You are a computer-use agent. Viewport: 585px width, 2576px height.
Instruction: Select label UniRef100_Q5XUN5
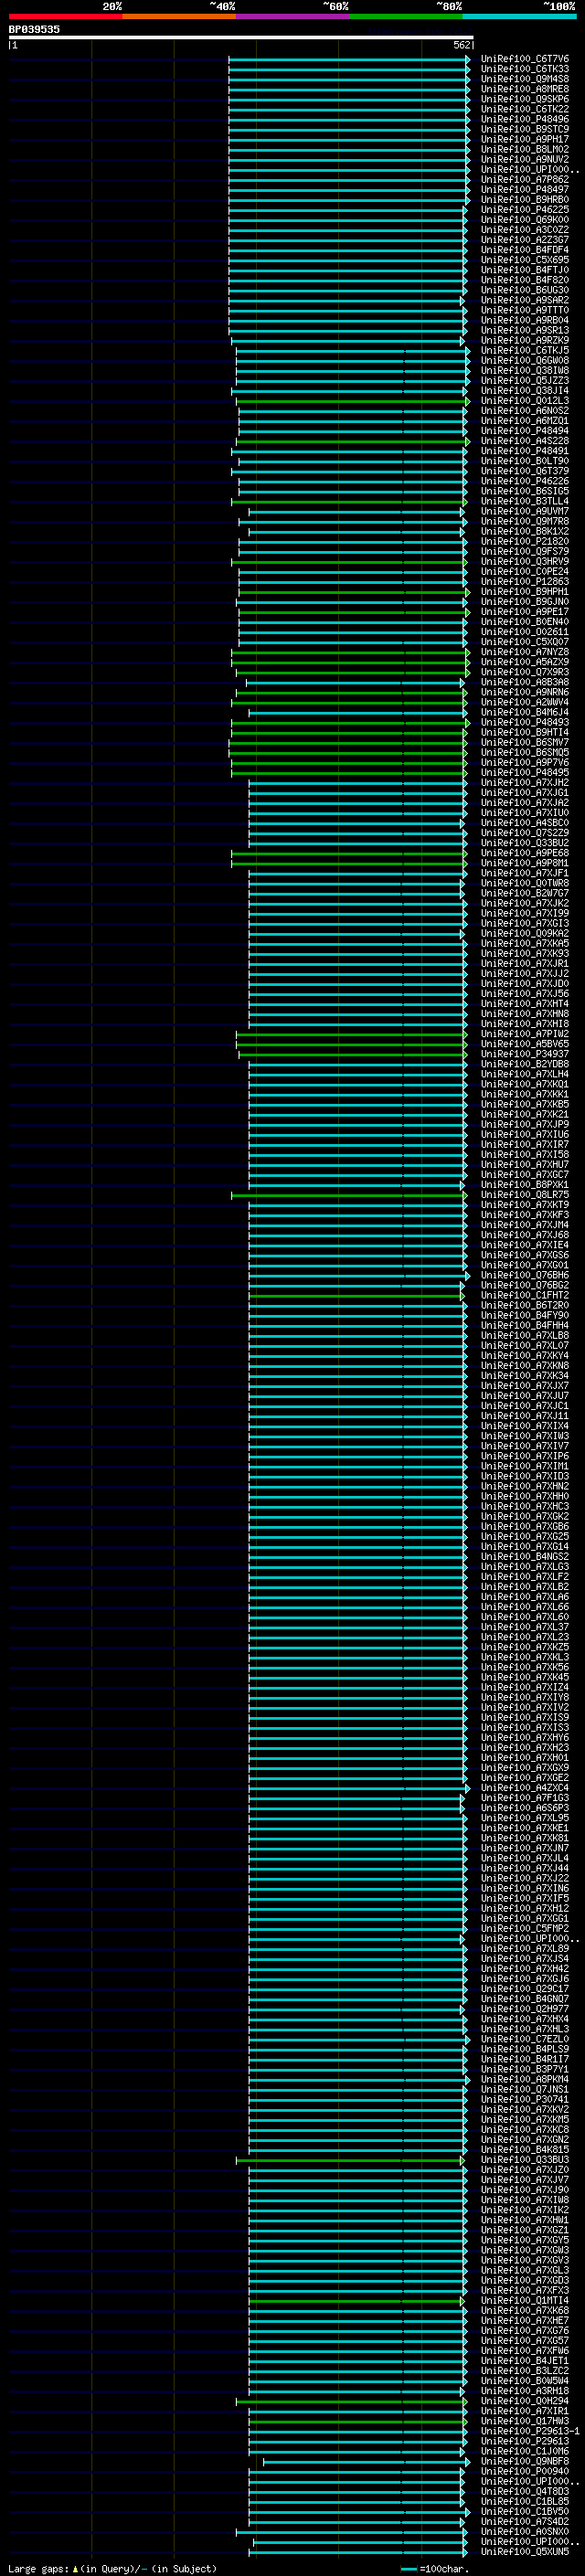pyautogui.click(x=525, y=2552)
